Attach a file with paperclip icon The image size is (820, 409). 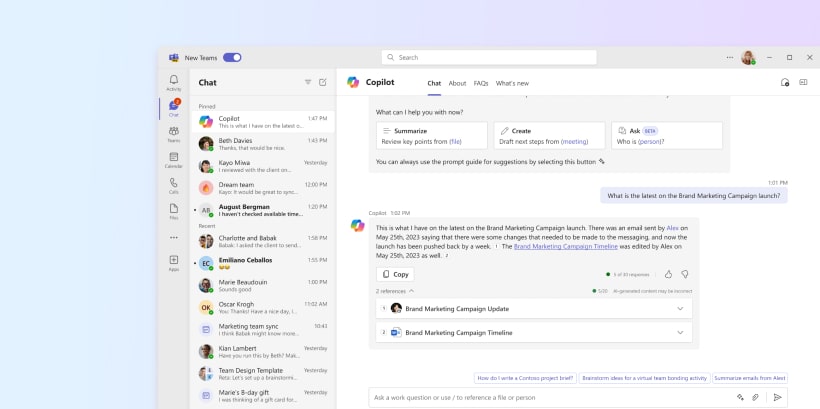(756, 397)
